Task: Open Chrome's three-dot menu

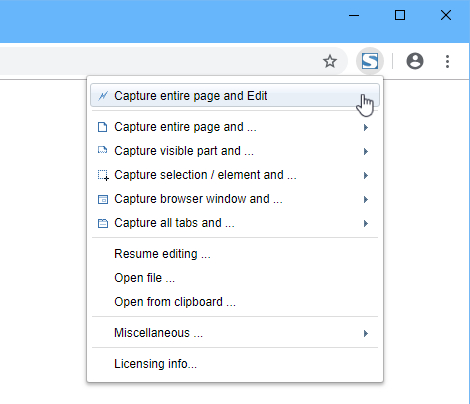Action: click(x=447, y=62)
